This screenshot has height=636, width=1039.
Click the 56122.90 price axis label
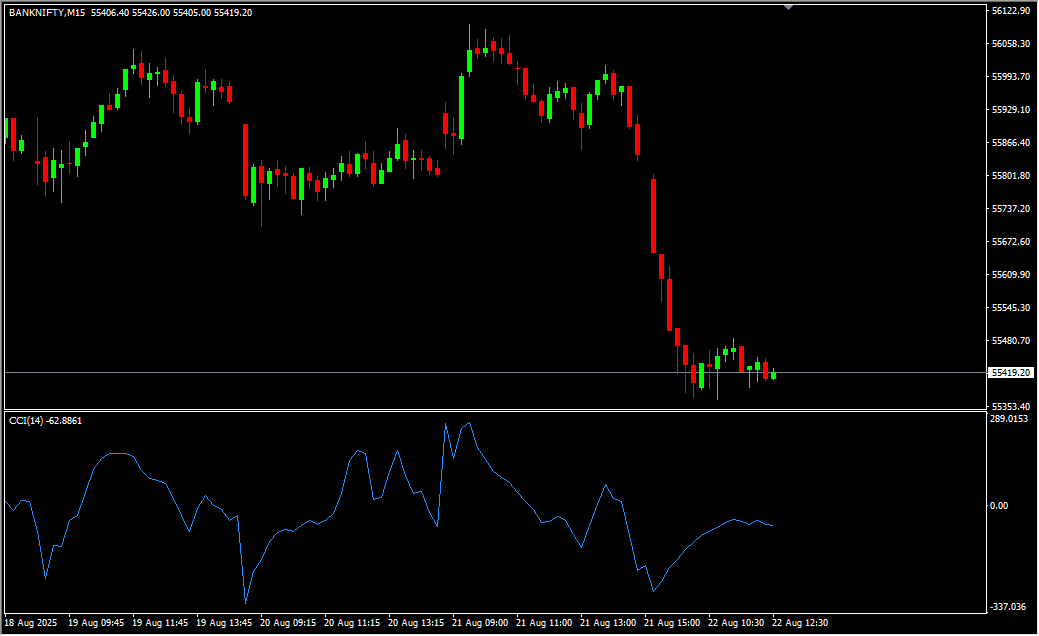pos(1010,11)
